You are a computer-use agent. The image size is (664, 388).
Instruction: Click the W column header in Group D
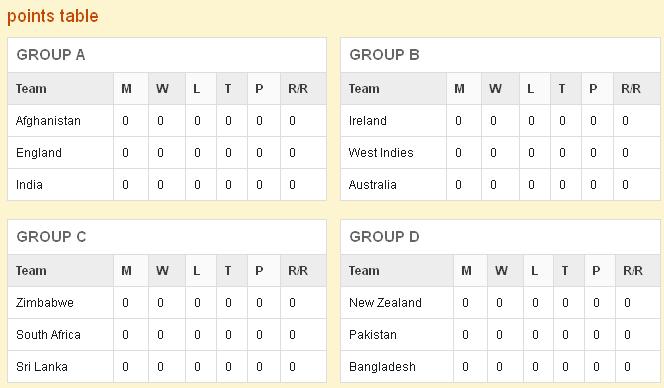501,271
